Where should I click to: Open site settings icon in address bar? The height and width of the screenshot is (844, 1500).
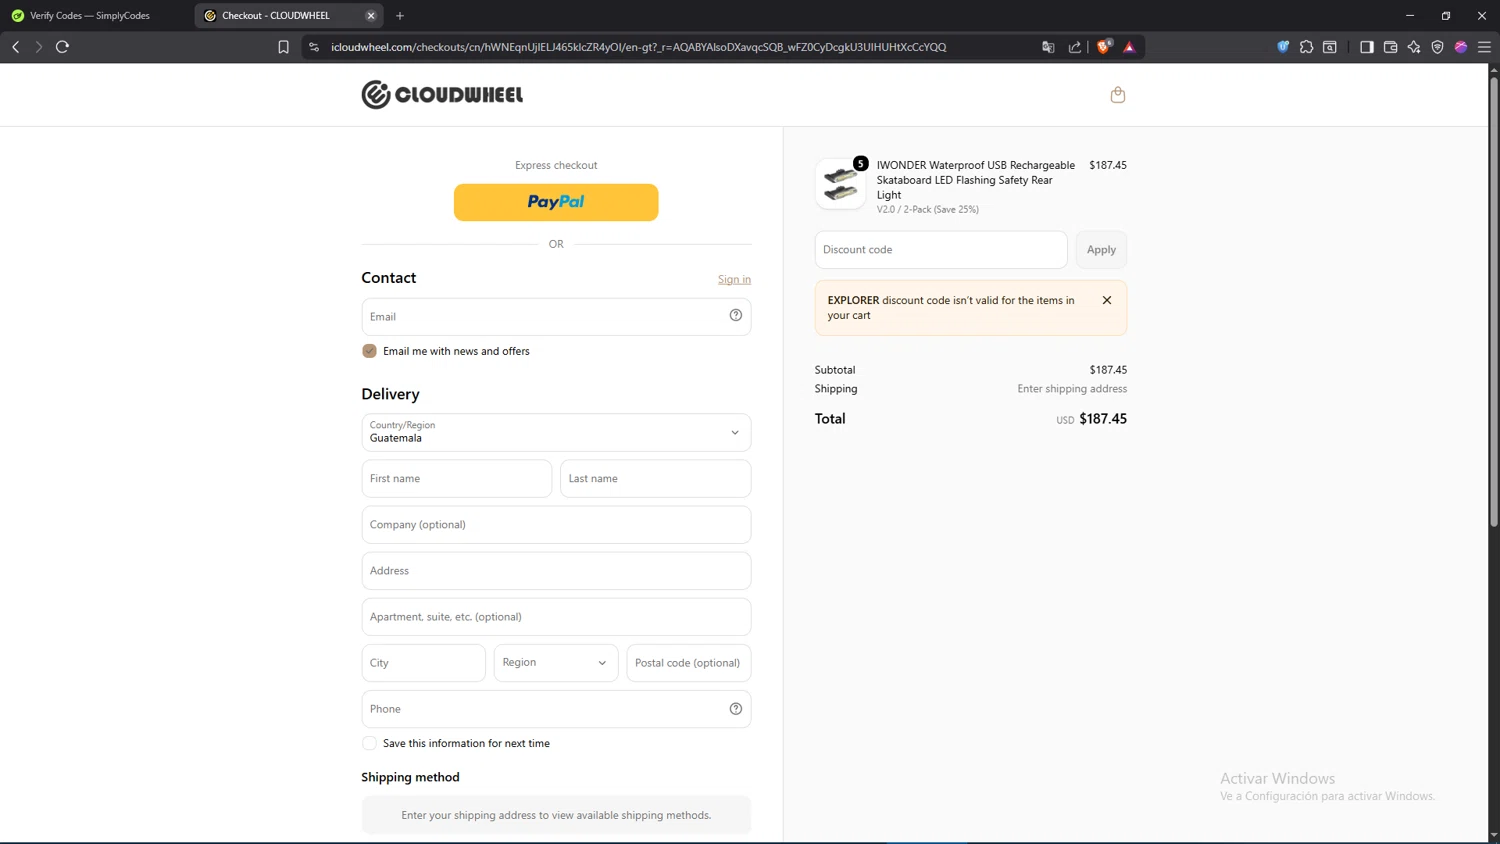[314, 47]
